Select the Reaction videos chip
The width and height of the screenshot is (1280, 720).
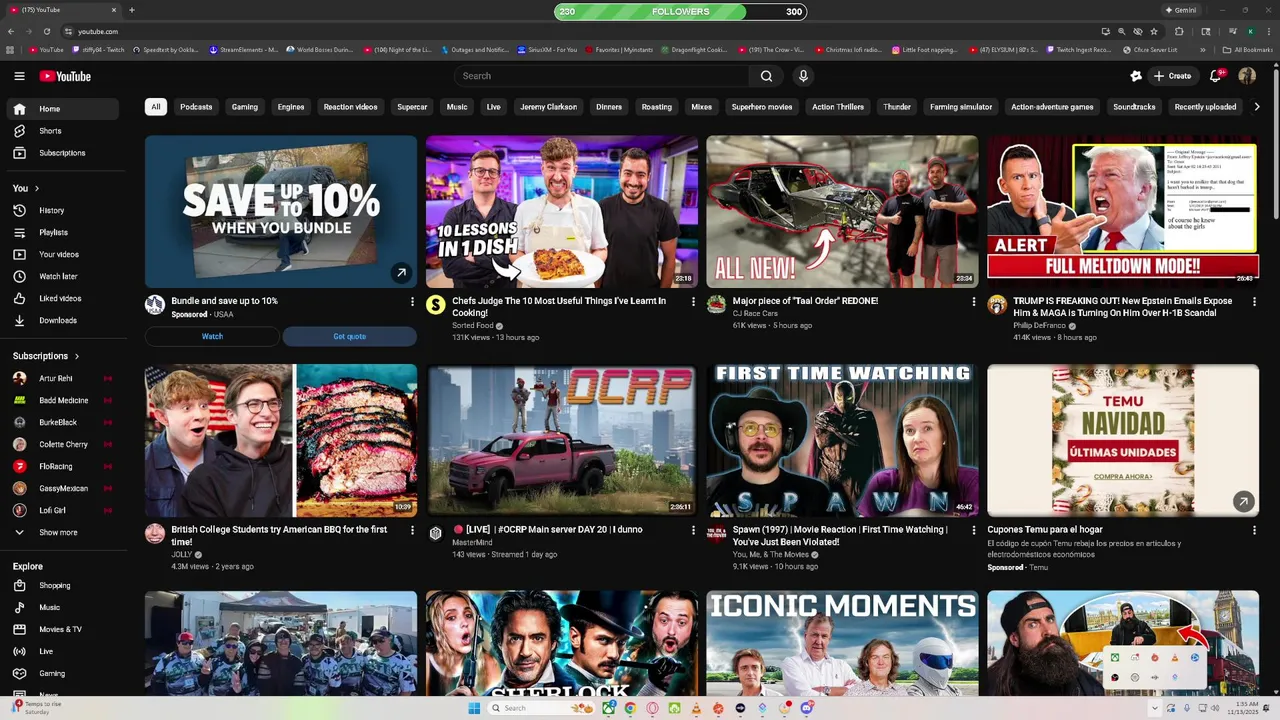(350, 107)
